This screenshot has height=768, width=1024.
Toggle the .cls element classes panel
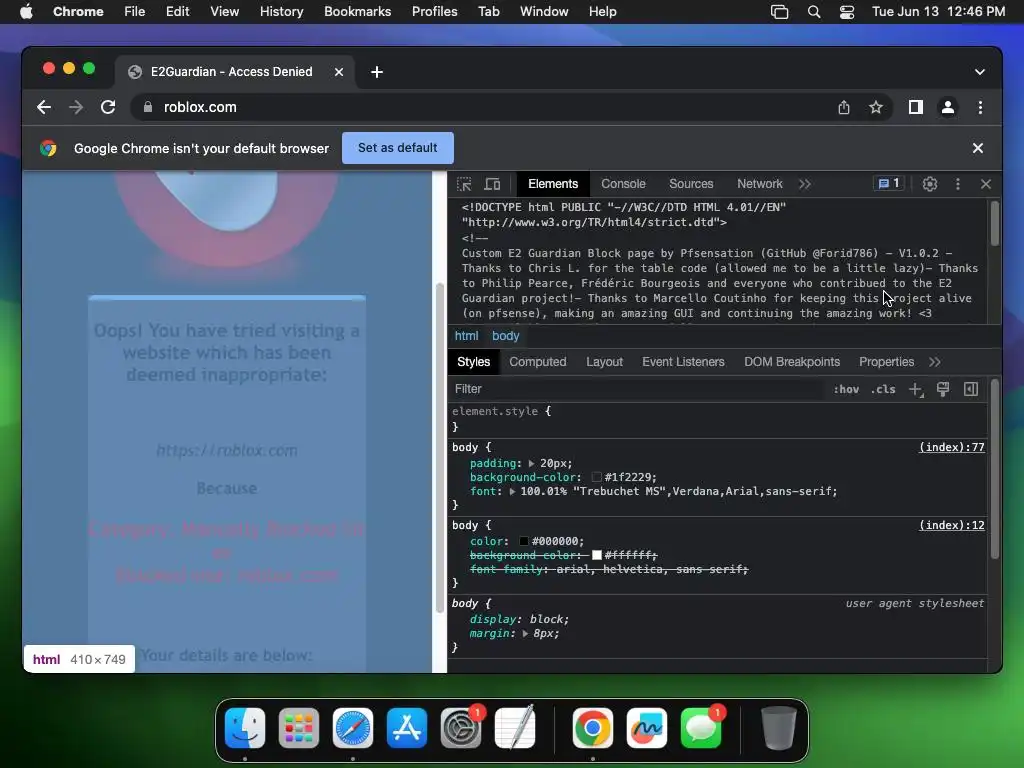[883, 389]
